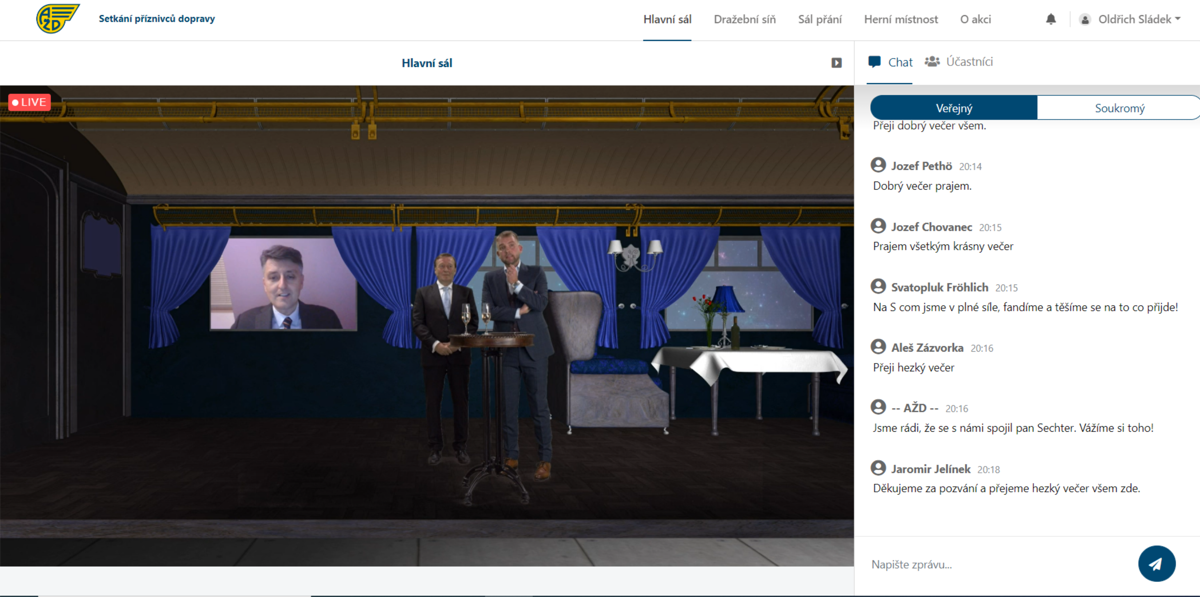The width and height of the screenshot is (1200, 597).
Task: Navigate to Herní místnost
Action: pos(901,19)
